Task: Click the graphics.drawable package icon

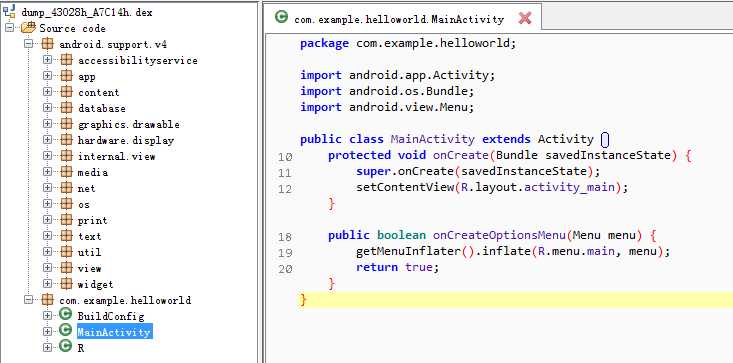Action: coord(67,124)
